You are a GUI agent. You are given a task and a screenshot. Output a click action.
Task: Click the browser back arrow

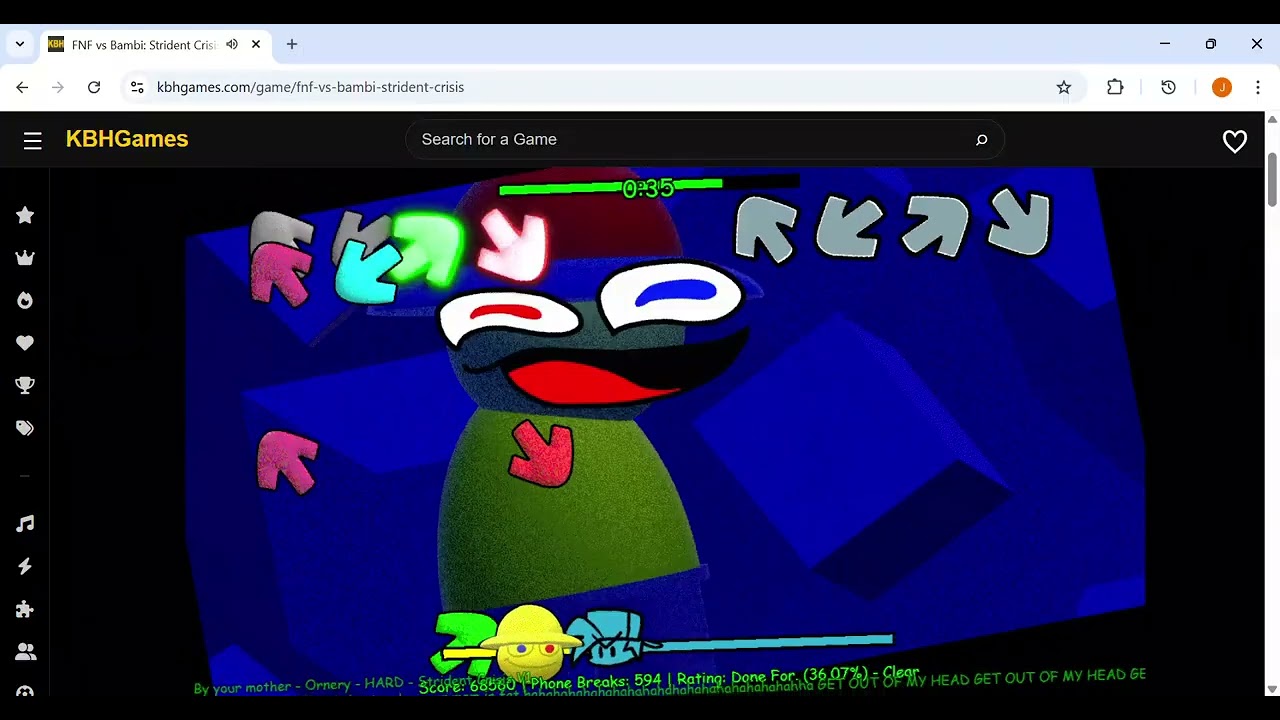coord(22,87)
